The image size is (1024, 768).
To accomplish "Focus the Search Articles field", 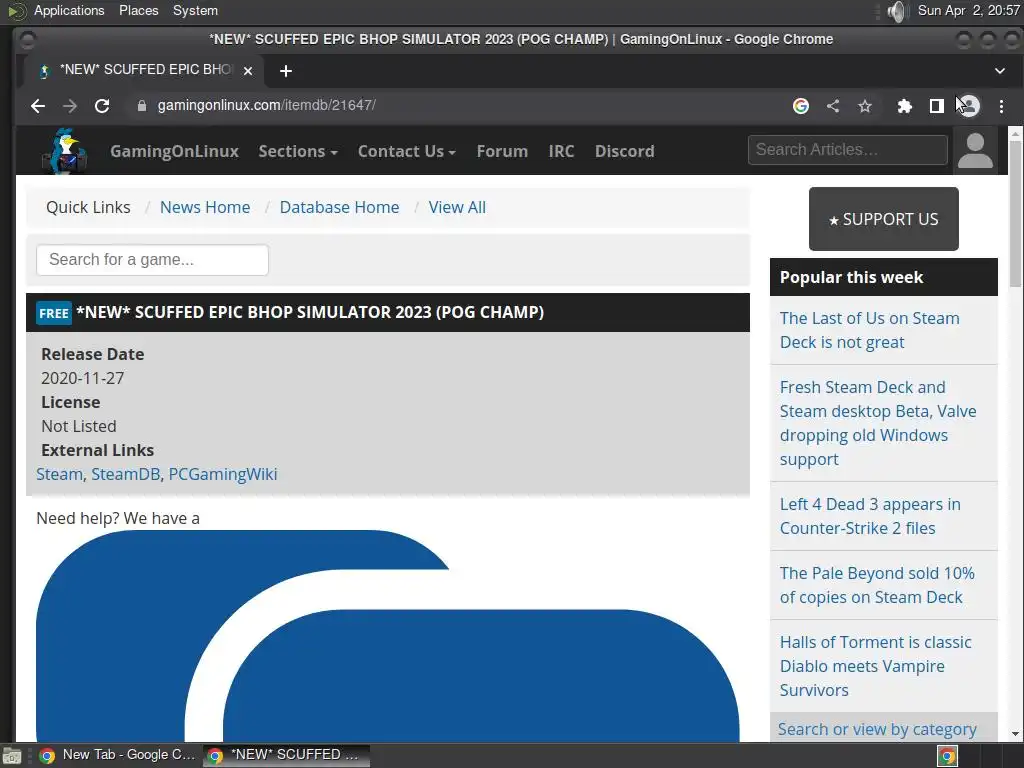I will [x=848, y=150].
